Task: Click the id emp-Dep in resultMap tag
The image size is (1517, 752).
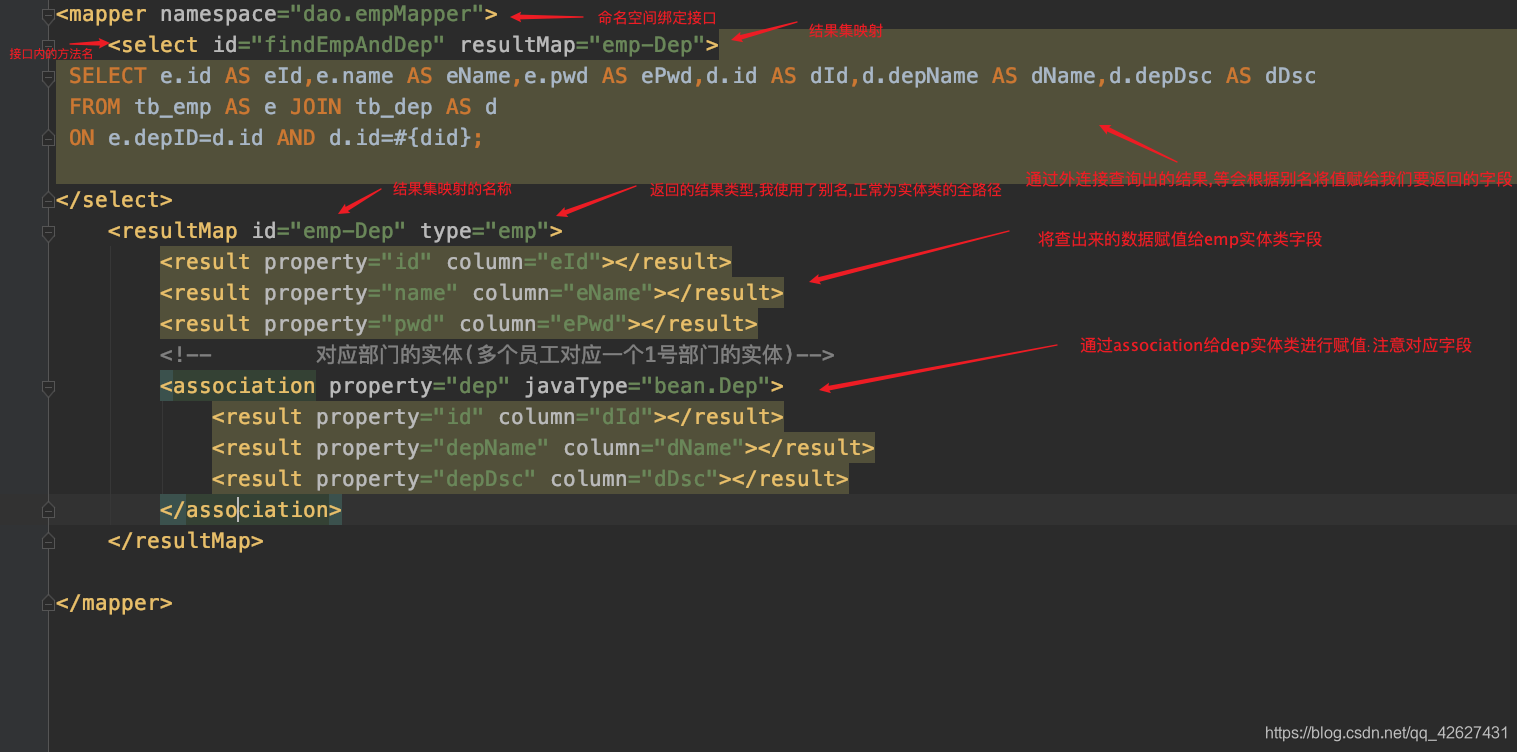Action: (349, 231)
